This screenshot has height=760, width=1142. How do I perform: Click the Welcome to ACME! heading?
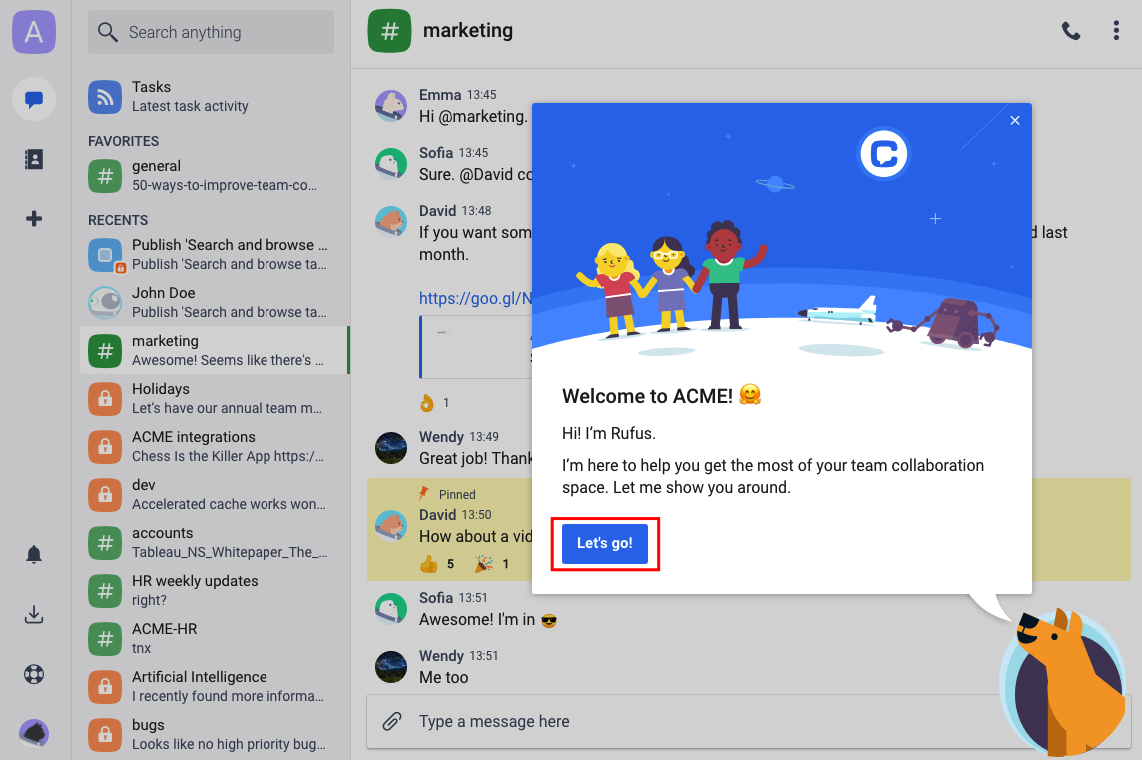(x=647, y=396)
